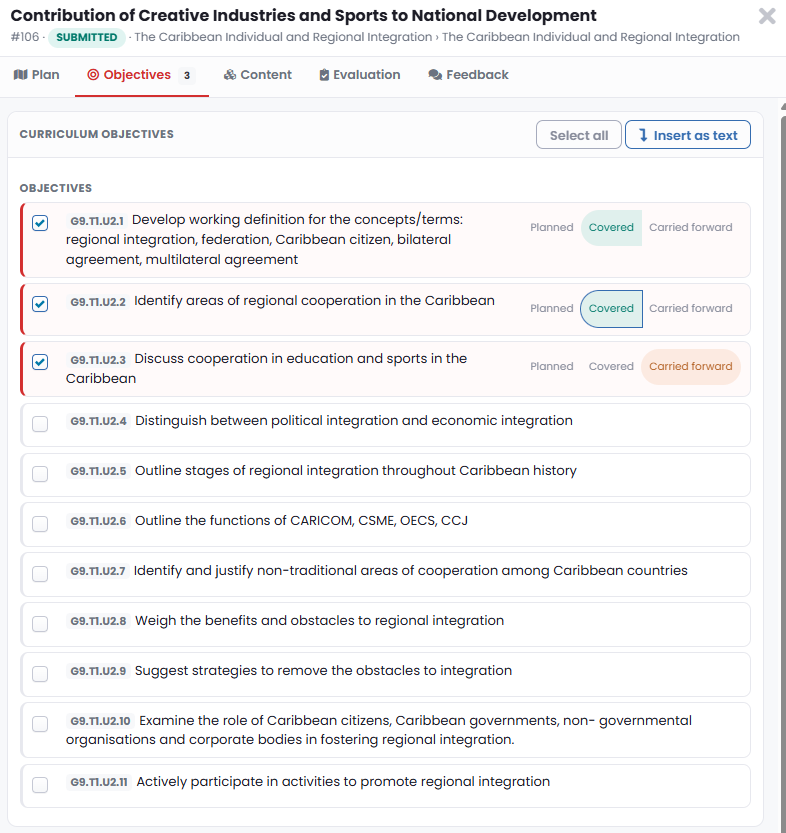The image size is (786, 833).
Task: Uncheck objective G9.T1.U2.2 checkbox
Action: tap(40, 304)
